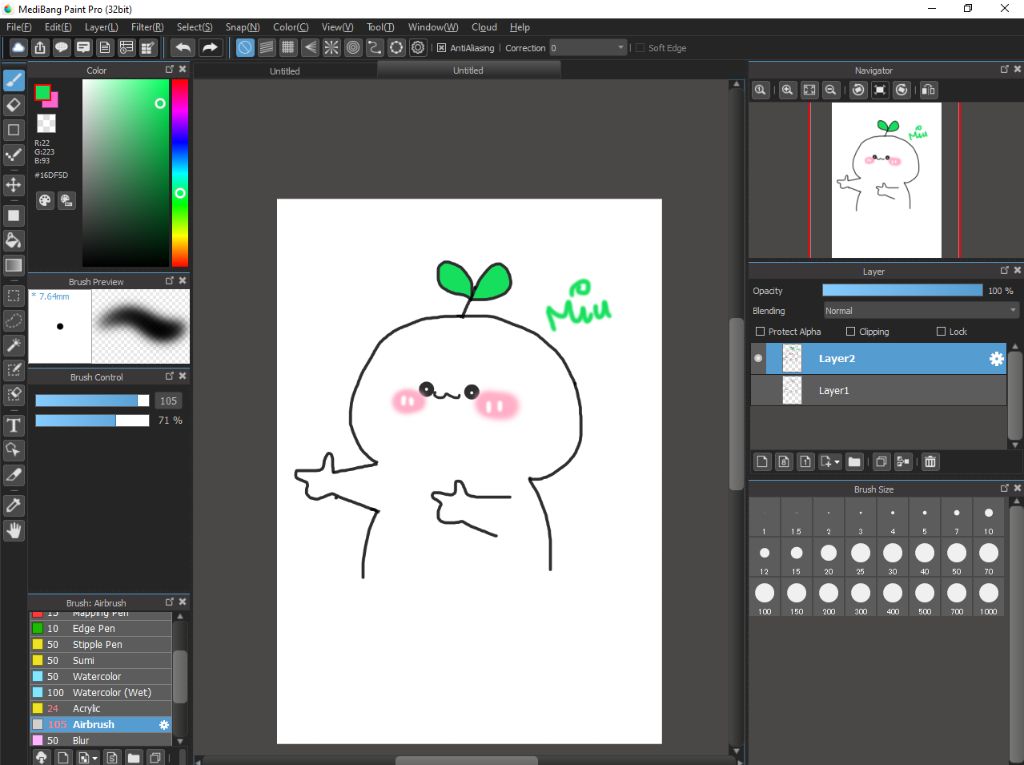The image size is (1024, 765).
Task: Choose the Watercolor (Wet) brush
Action: (x=101, y=692)
